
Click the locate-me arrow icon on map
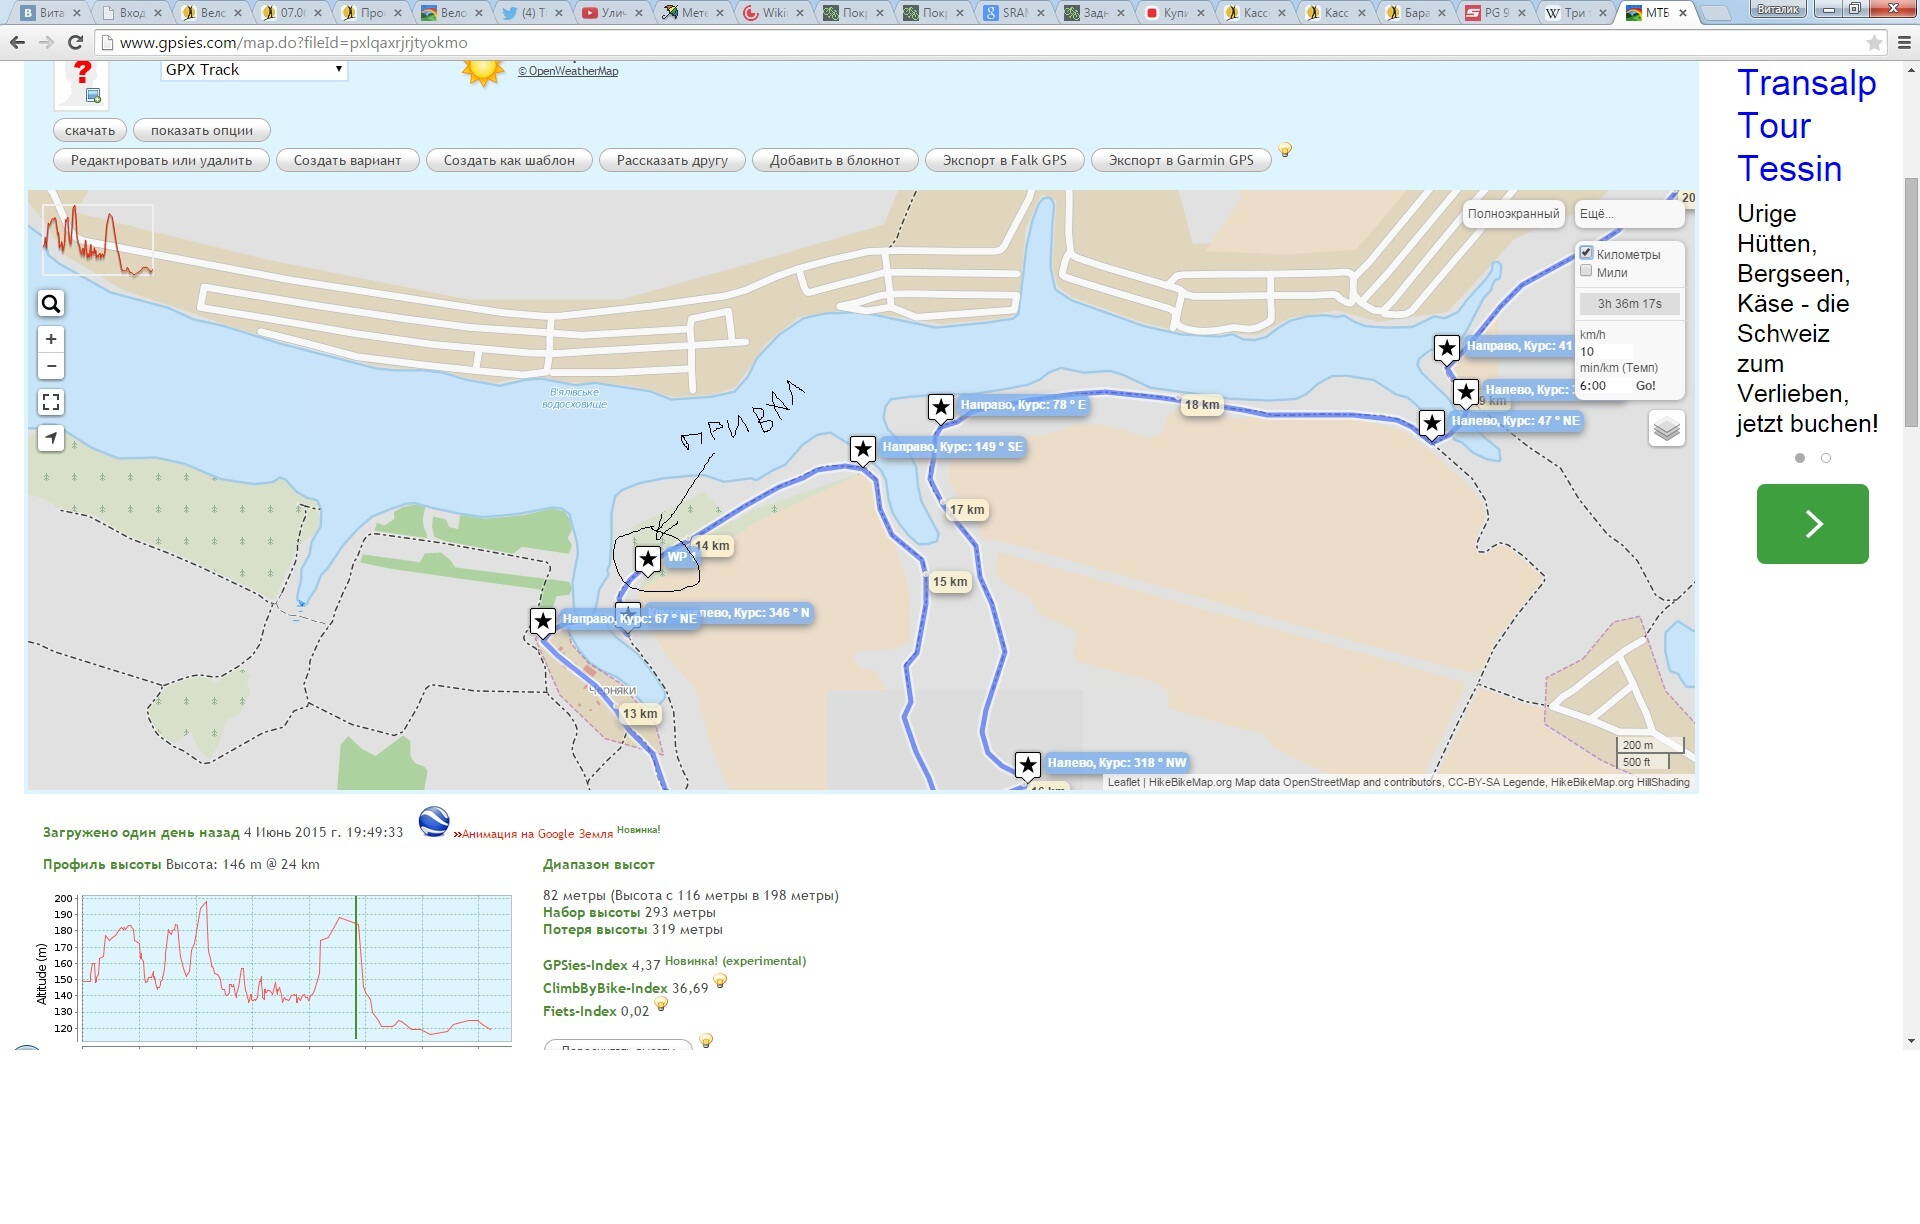[51, 438]
